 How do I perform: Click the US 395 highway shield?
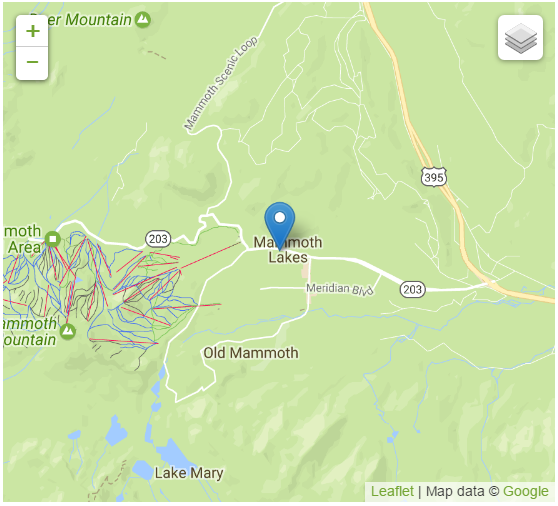pos(434,177)
